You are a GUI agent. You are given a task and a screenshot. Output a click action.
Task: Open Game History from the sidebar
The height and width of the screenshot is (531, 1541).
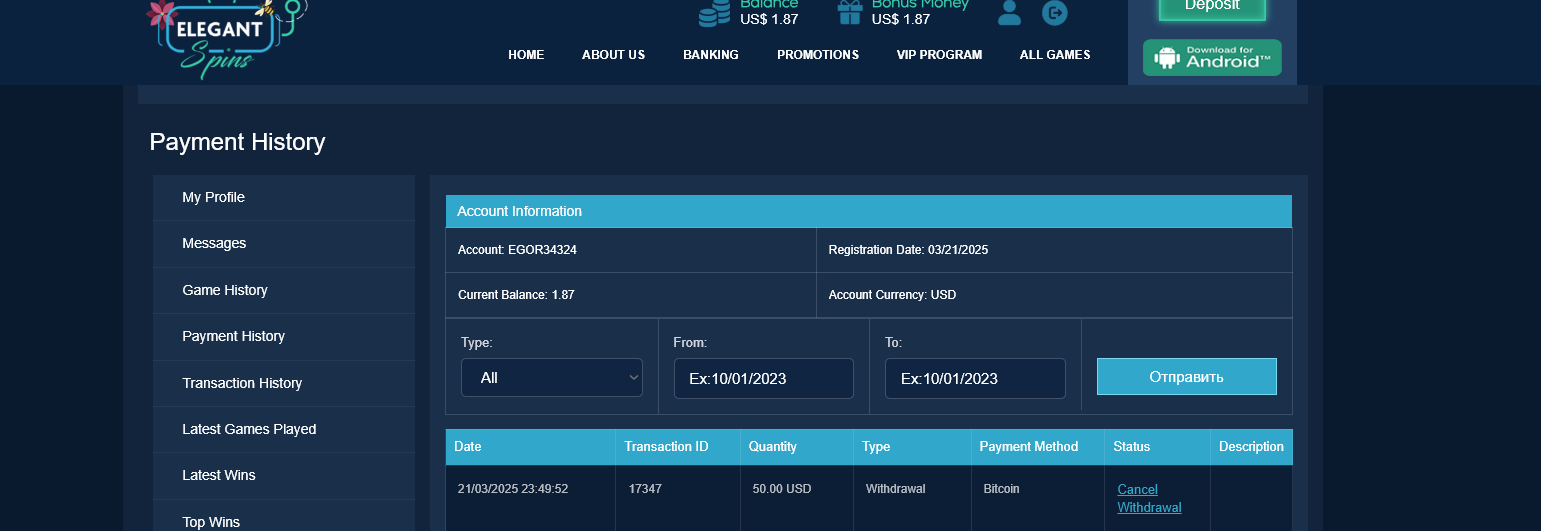point(225,291)
